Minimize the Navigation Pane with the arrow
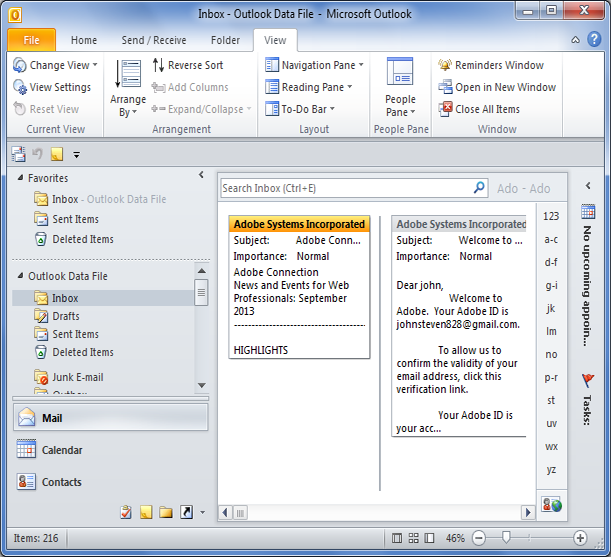The width and height of the screenshot is (611, 557). [201, 175]
